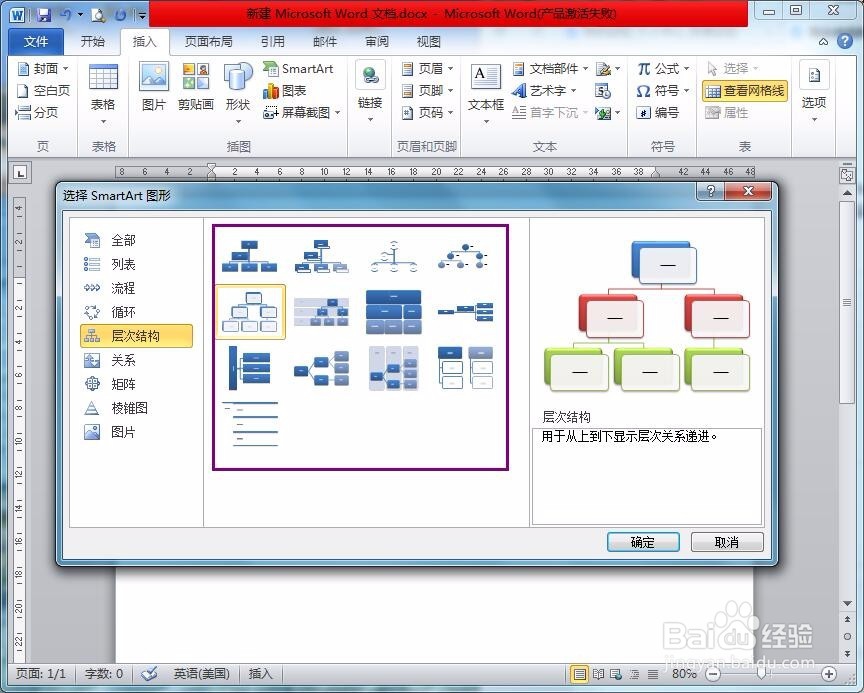Switch to the 开始 home tab
The height and width of the screenshot is (693, 864).
pos(93,42)
